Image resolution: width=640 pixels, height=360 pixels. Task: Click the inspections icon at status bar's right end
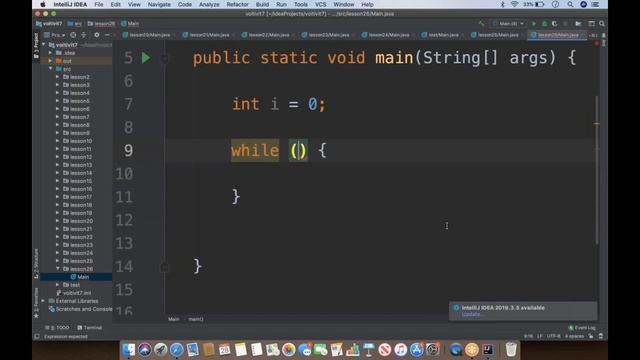coord(601,336)
